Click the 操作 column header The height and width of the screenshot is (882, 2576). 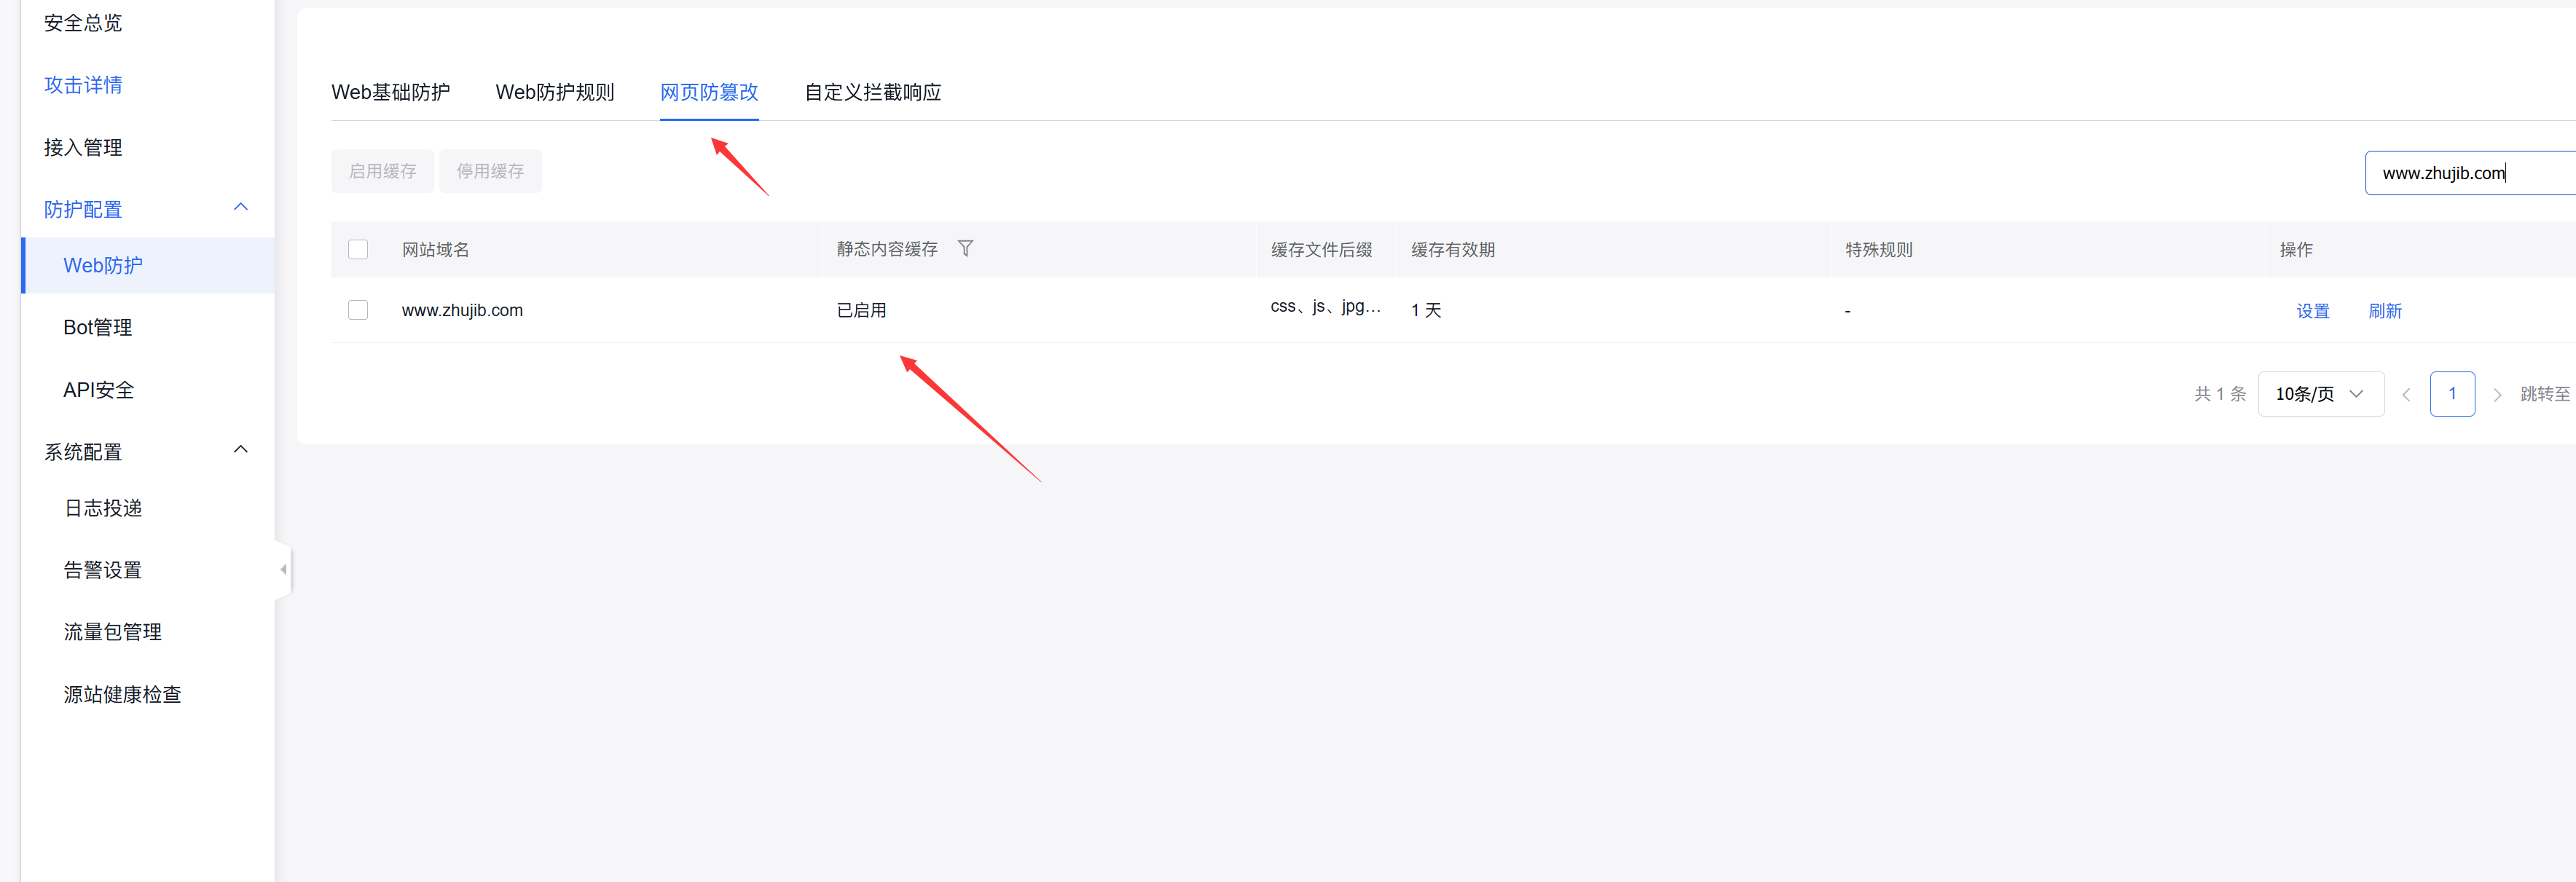coord(2296,249)
